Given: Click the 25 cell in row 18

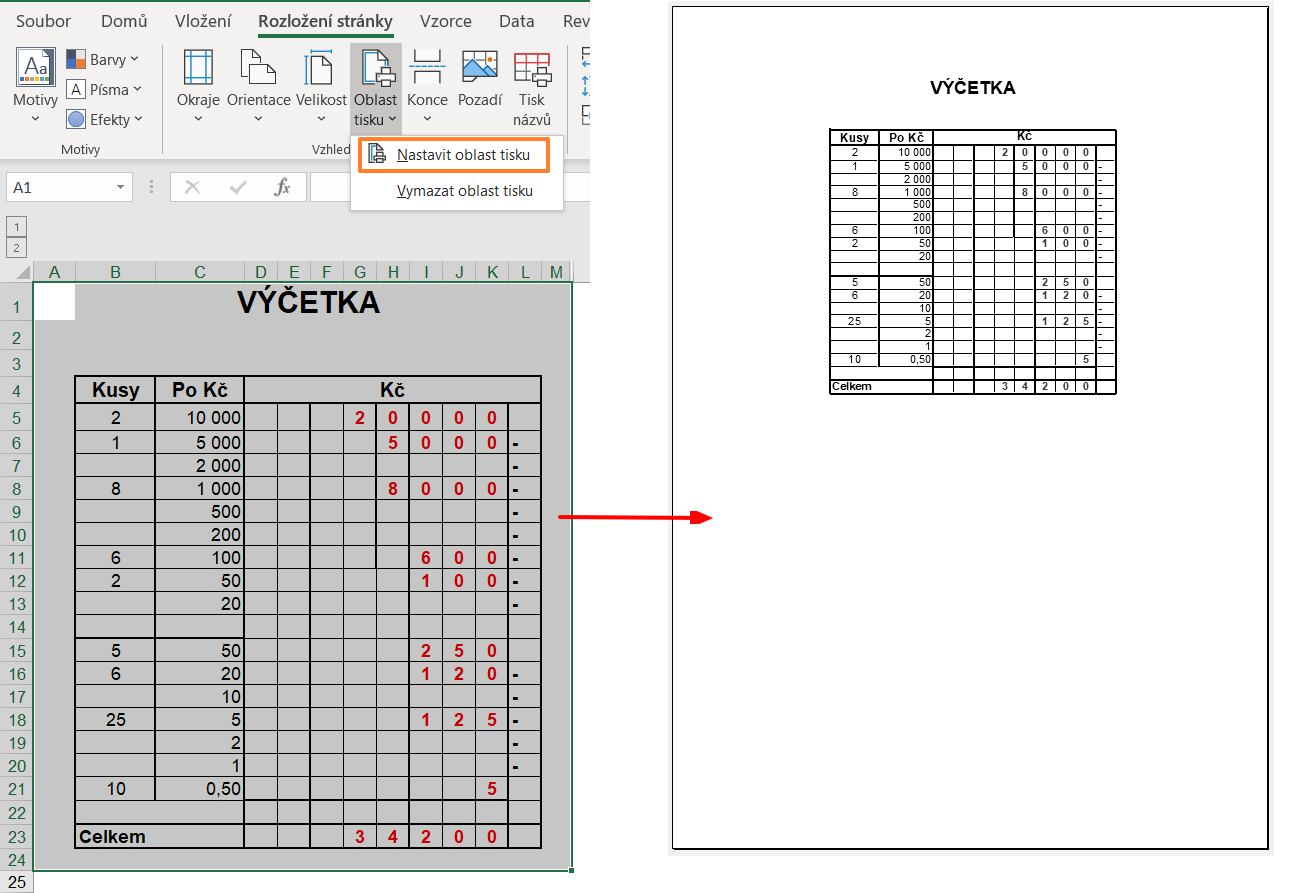Looking at the screenshot, I should (x=115, y=719).
